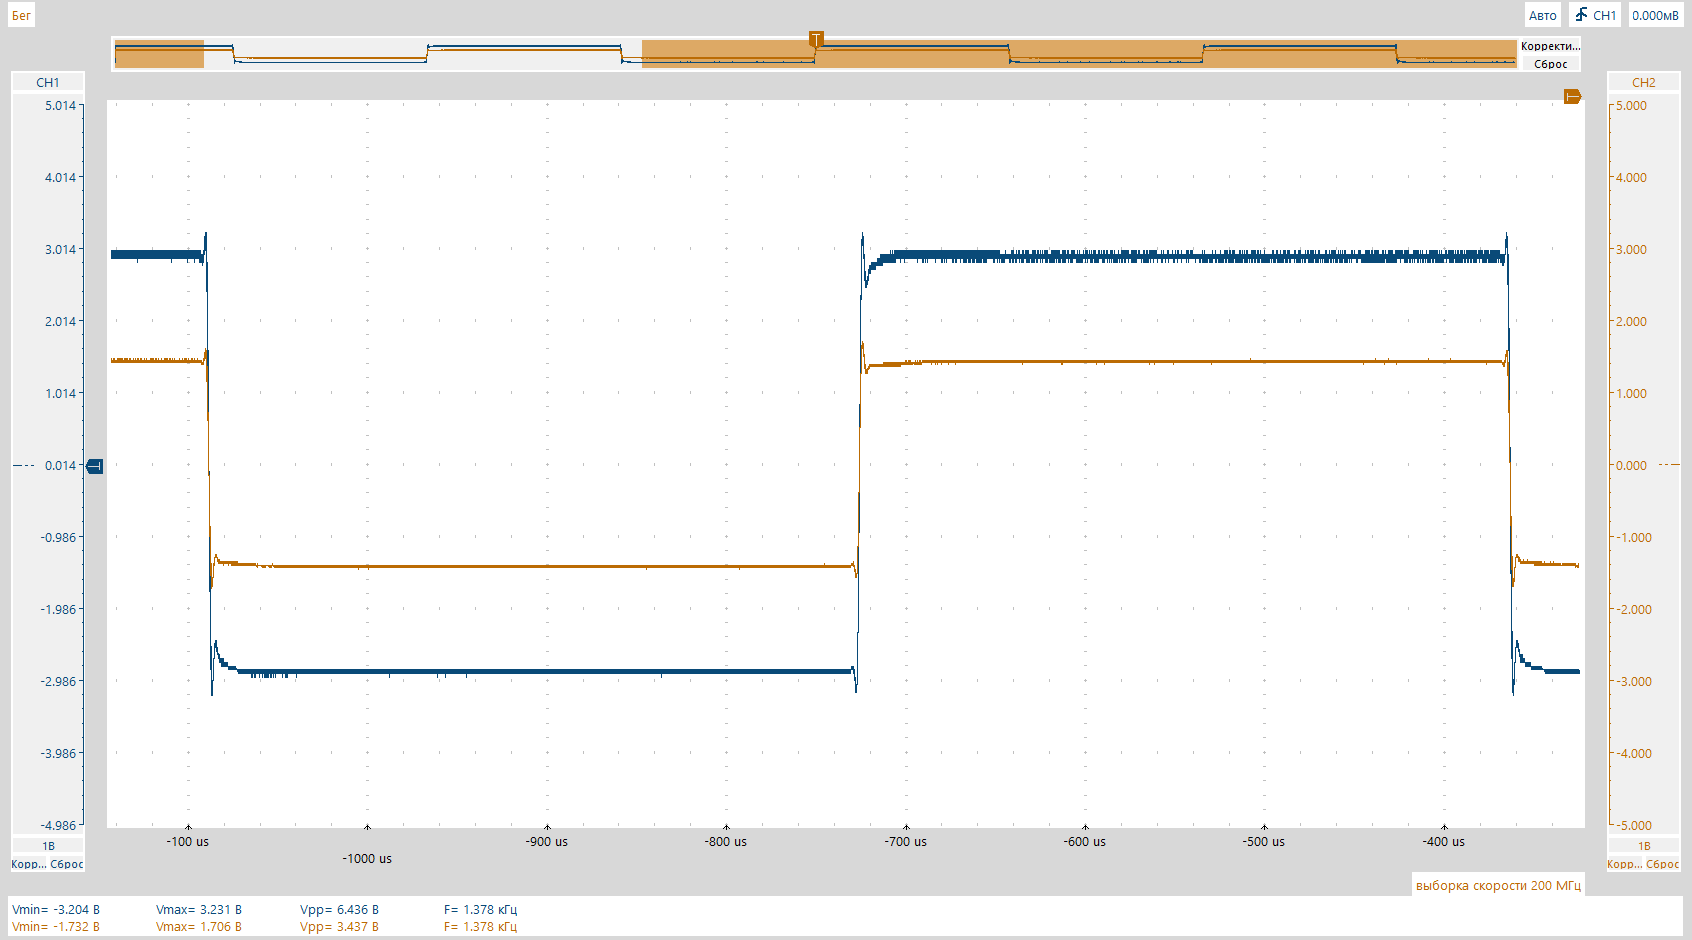The width and height of the screenshot is (1692, 940).
Task: Click the -700 us time axis label
Action: pos(906,841)
